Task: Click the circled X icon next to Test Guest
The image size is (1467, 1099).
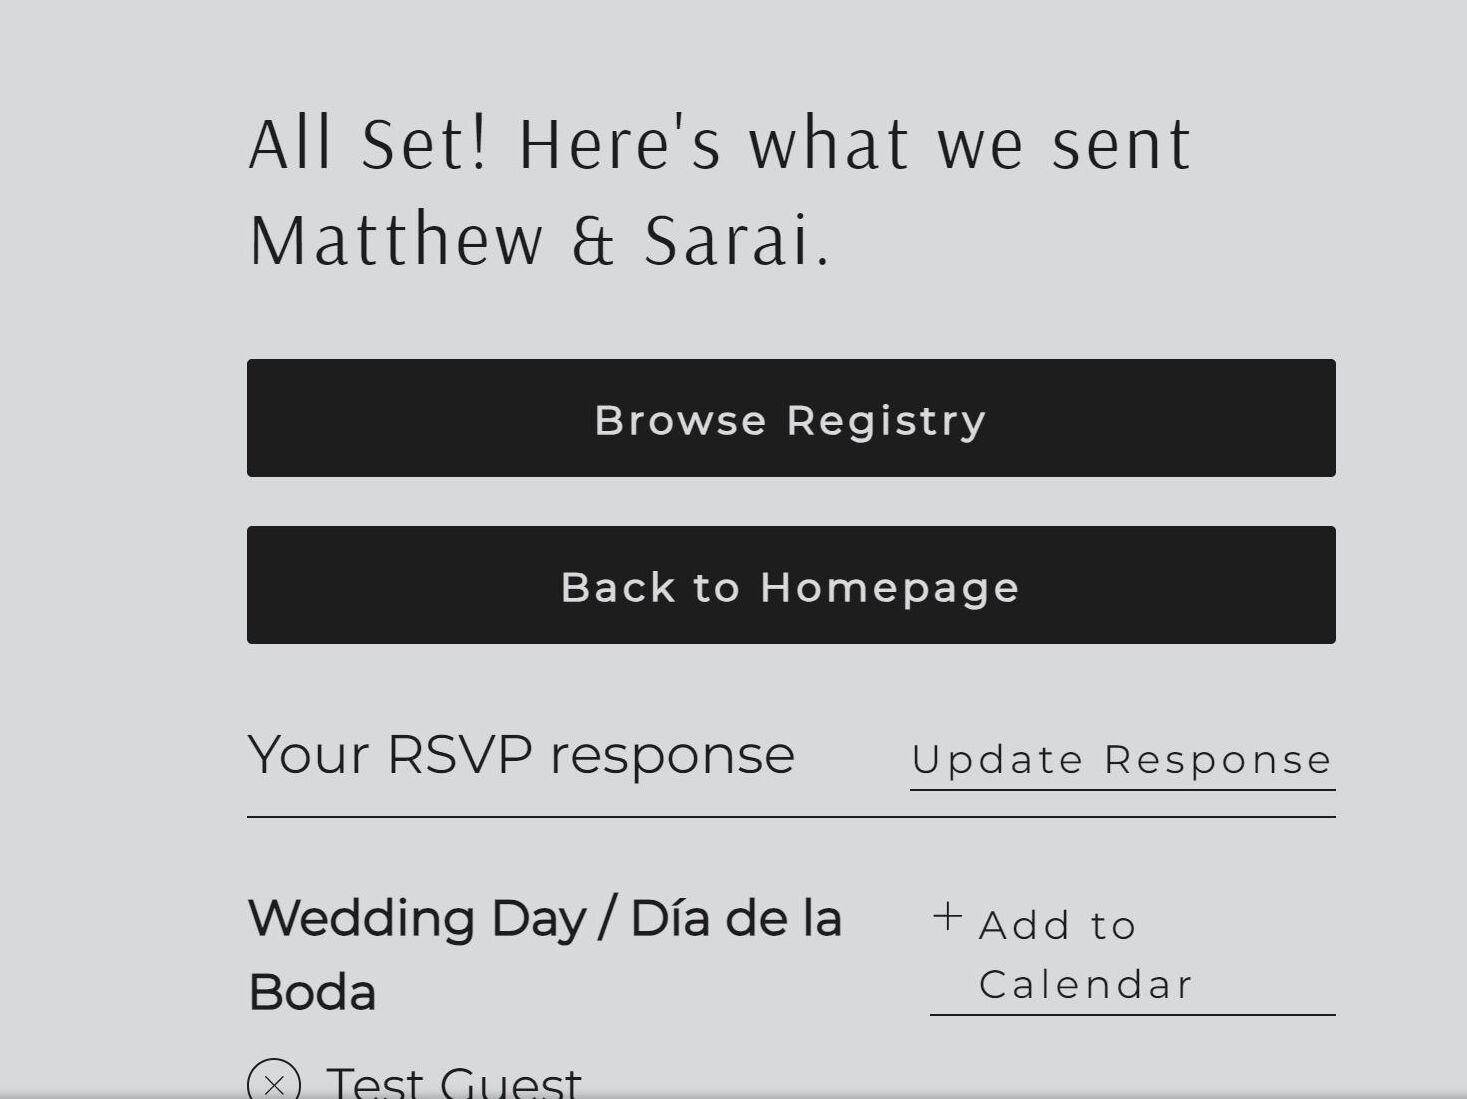Action: pos(274,1083)
